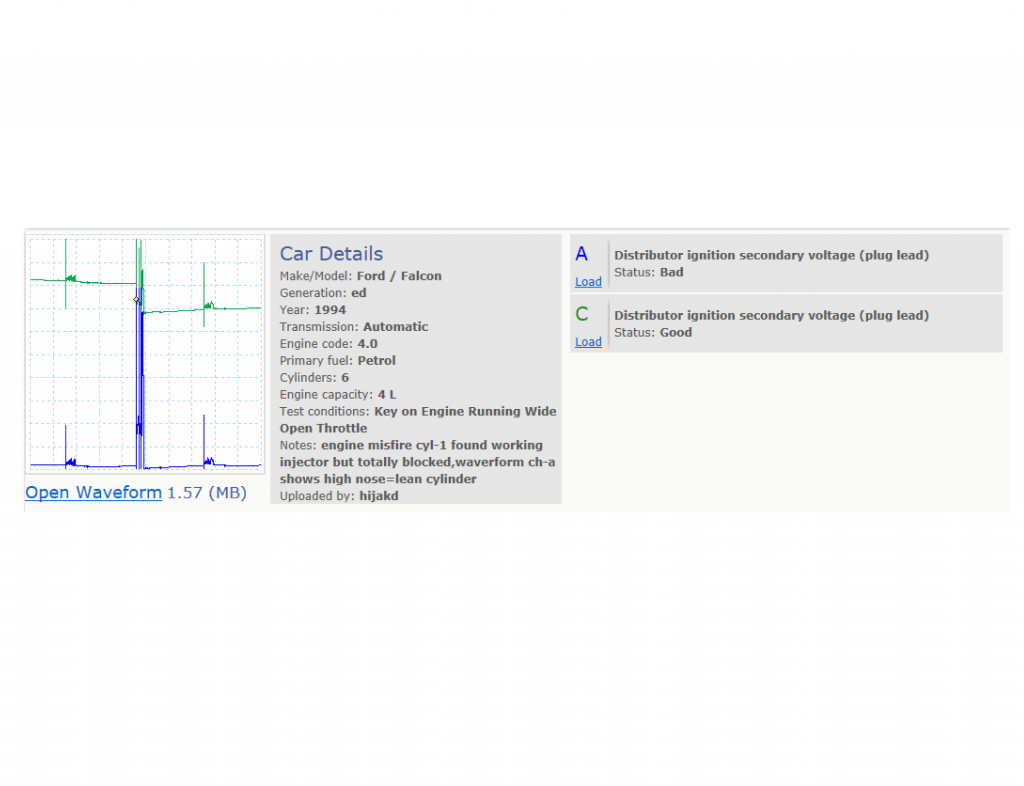Click the Notes engine misfire text

coord(417,462)
